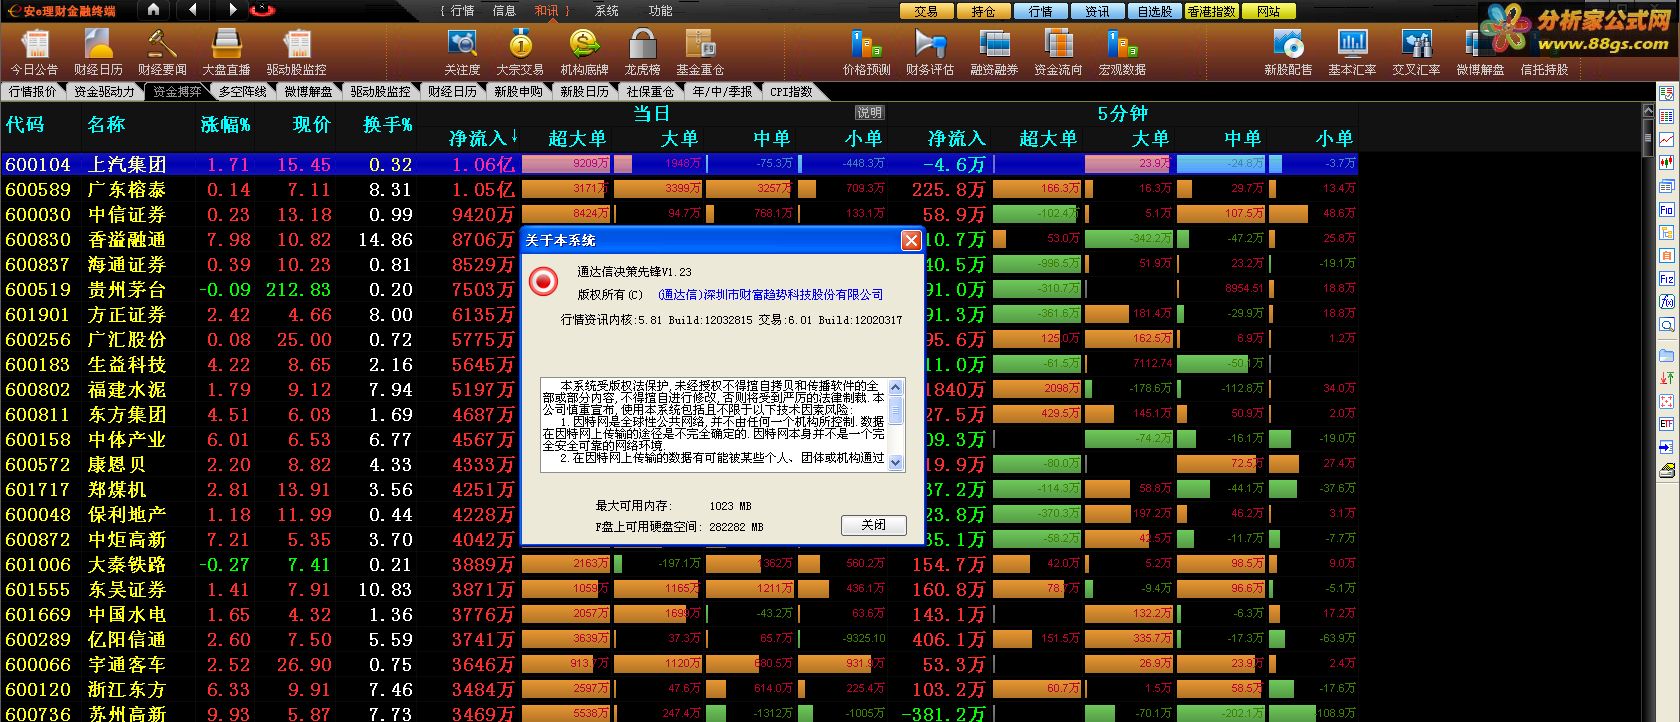This screenshot has width=1680, height=722.
Task: Launch 大宗交易 medal icon
Action: click(x=520, y=52)
